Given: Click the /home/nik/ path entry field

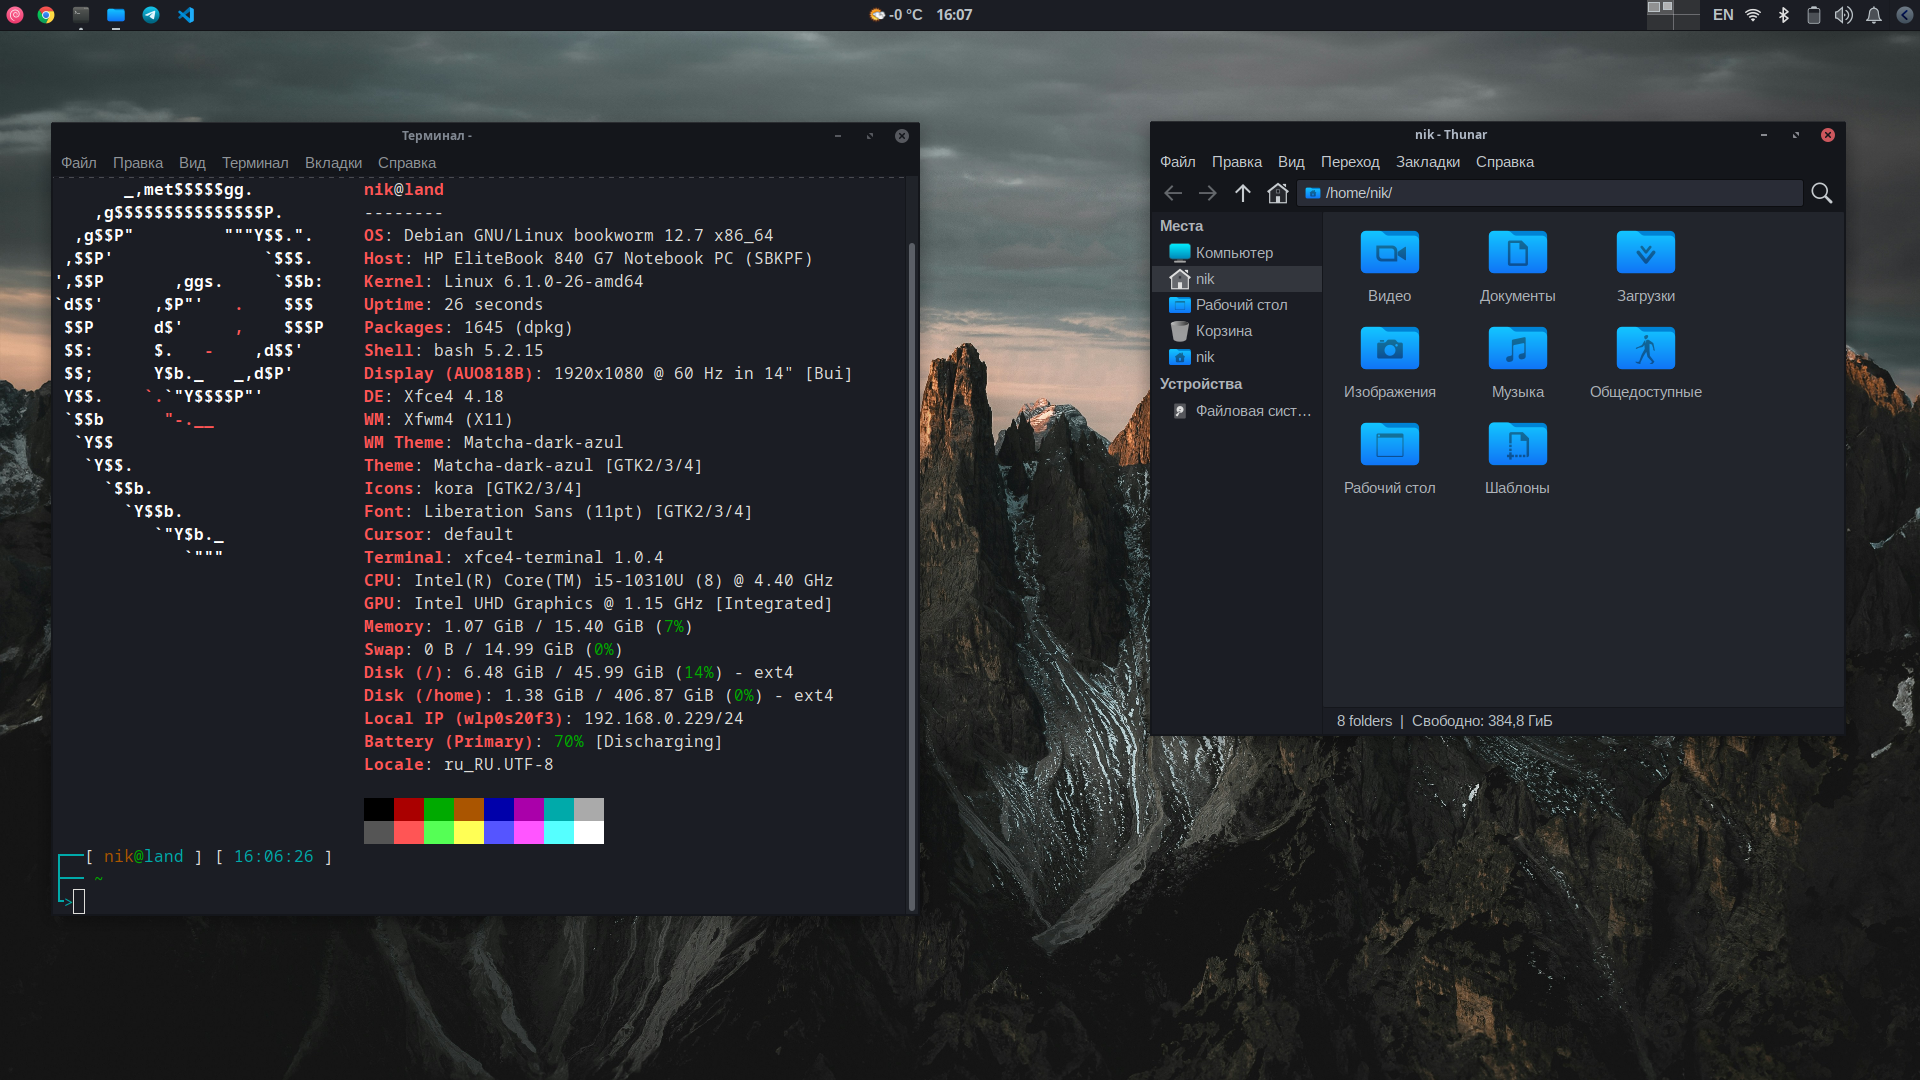Looking at the screenshot, I should coord(1550,193).
